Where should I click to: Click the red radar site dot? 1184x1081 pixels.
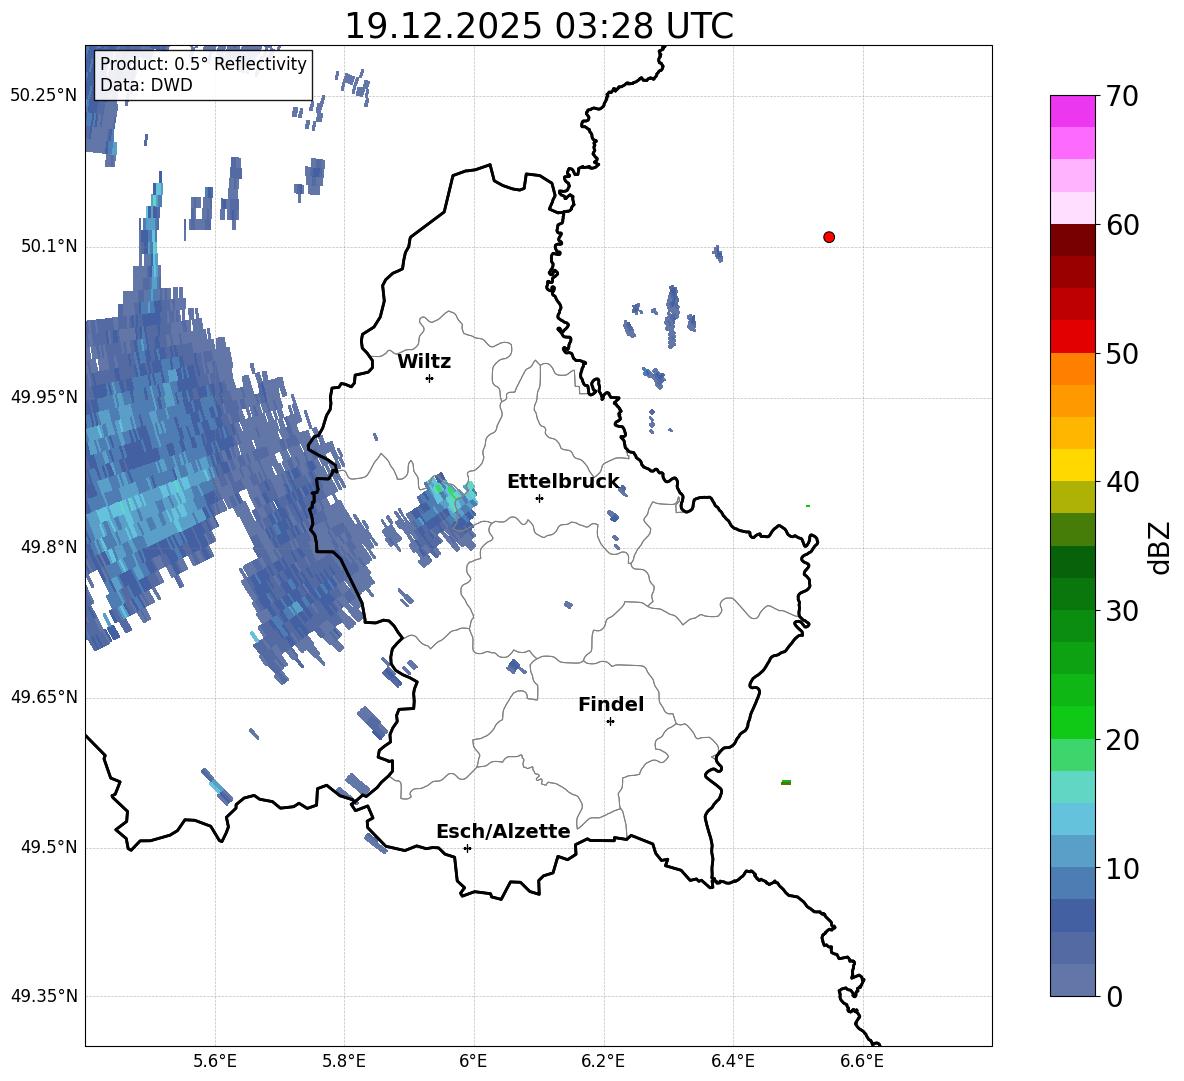[x=829, y=237]
